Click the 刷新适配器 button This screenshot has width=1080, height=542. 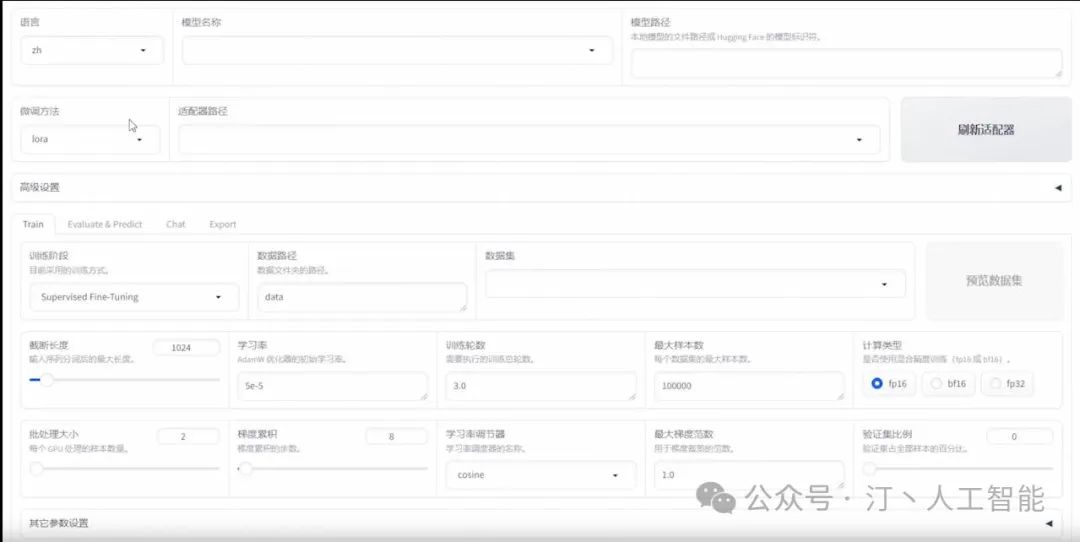tap(986, 129)
